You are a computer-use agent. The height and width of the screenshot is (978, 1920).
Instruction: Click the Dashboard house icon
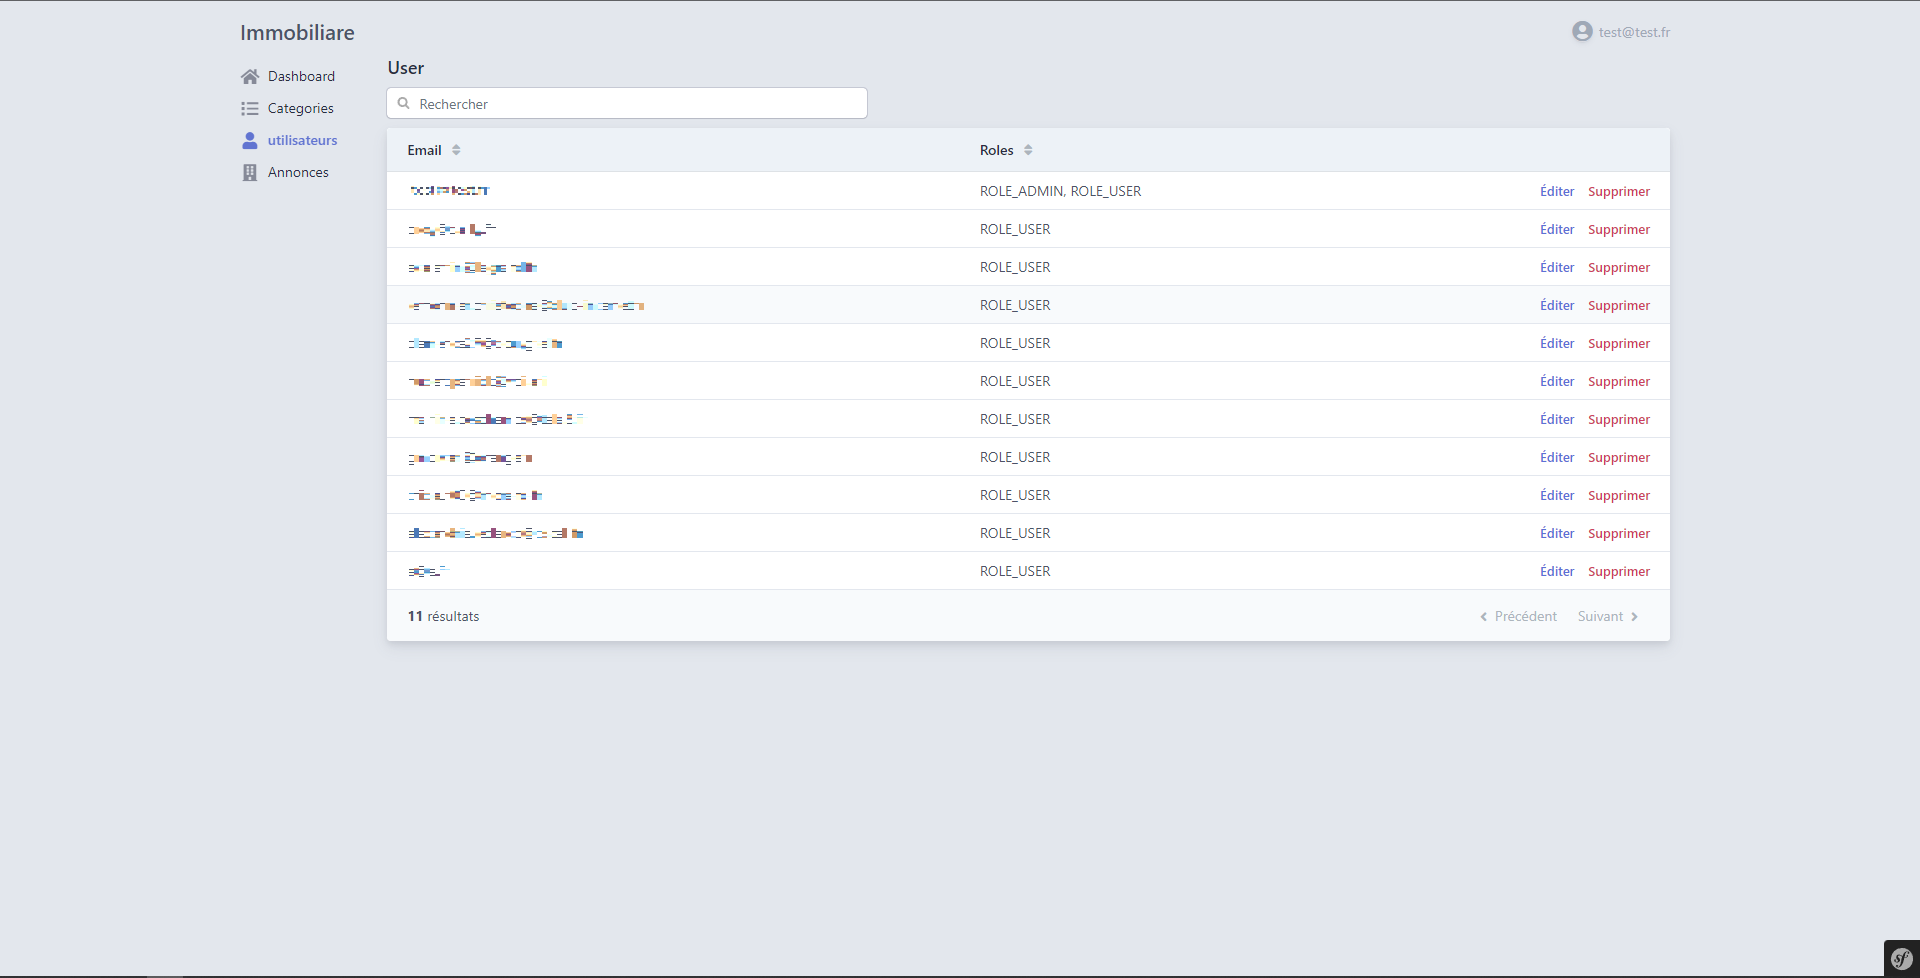pos(250,77)
